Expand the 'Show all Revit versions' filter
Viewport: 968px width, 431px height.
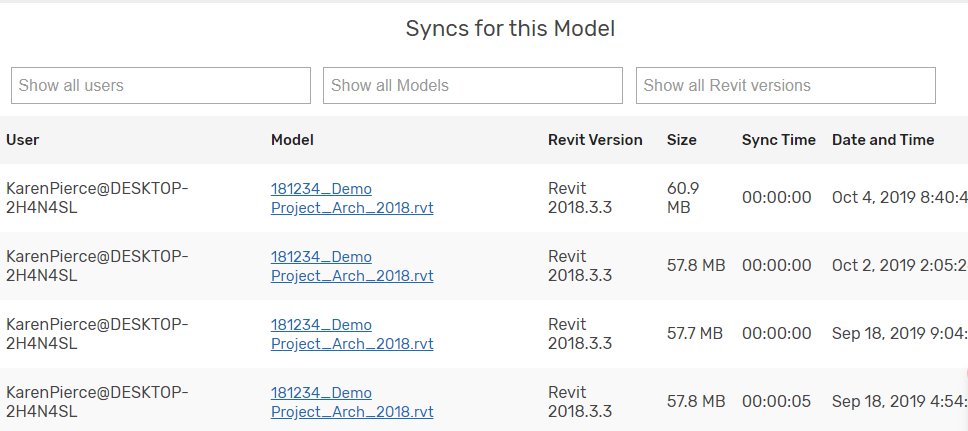coord(785,86)
